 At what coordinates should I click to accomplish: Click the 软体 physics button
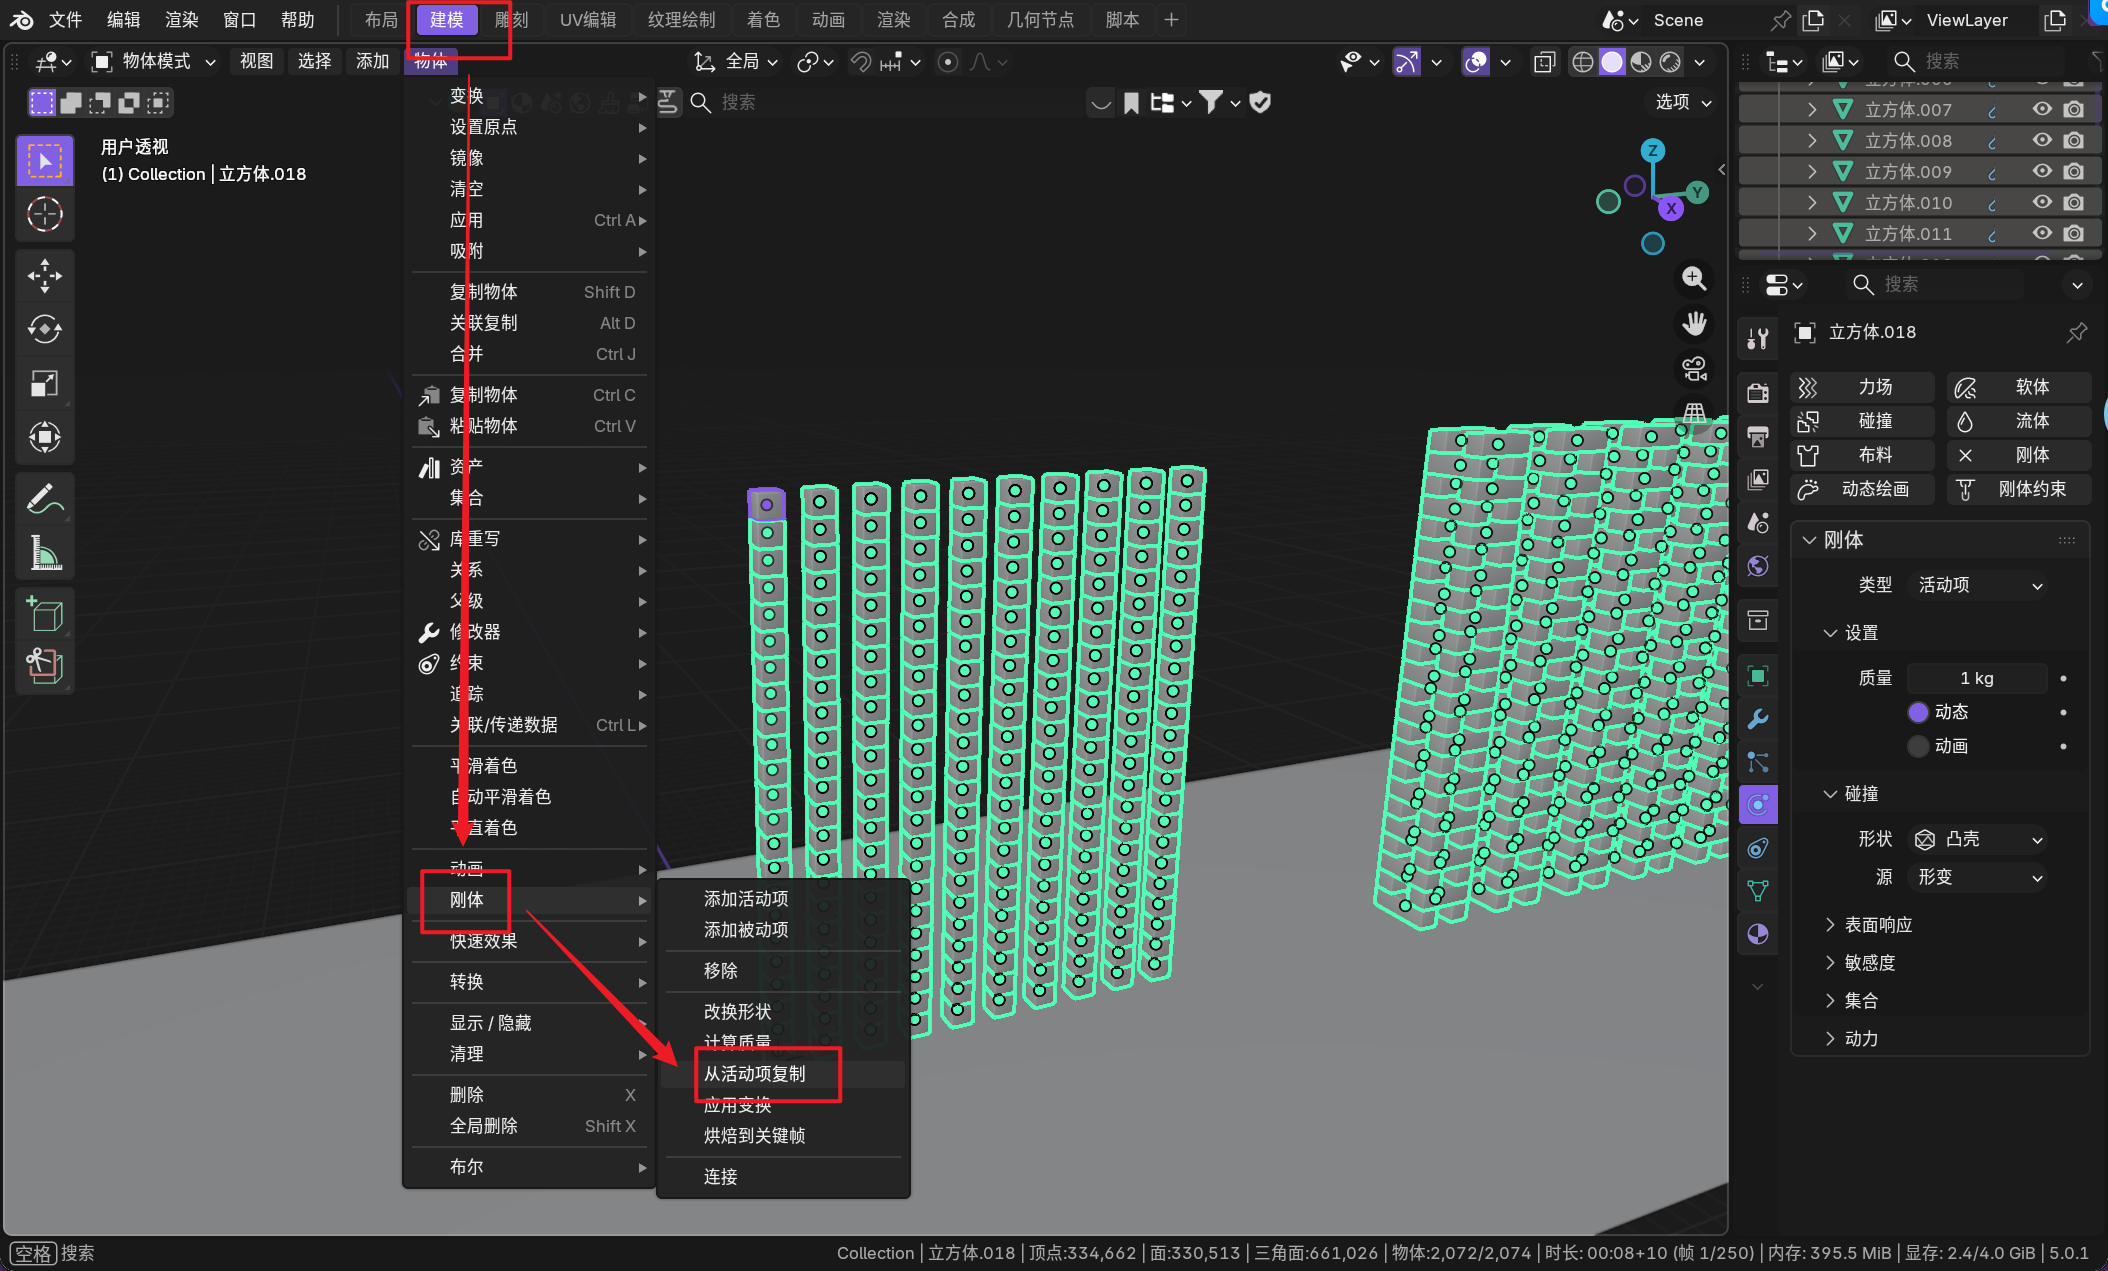[x=2018, y=387]
